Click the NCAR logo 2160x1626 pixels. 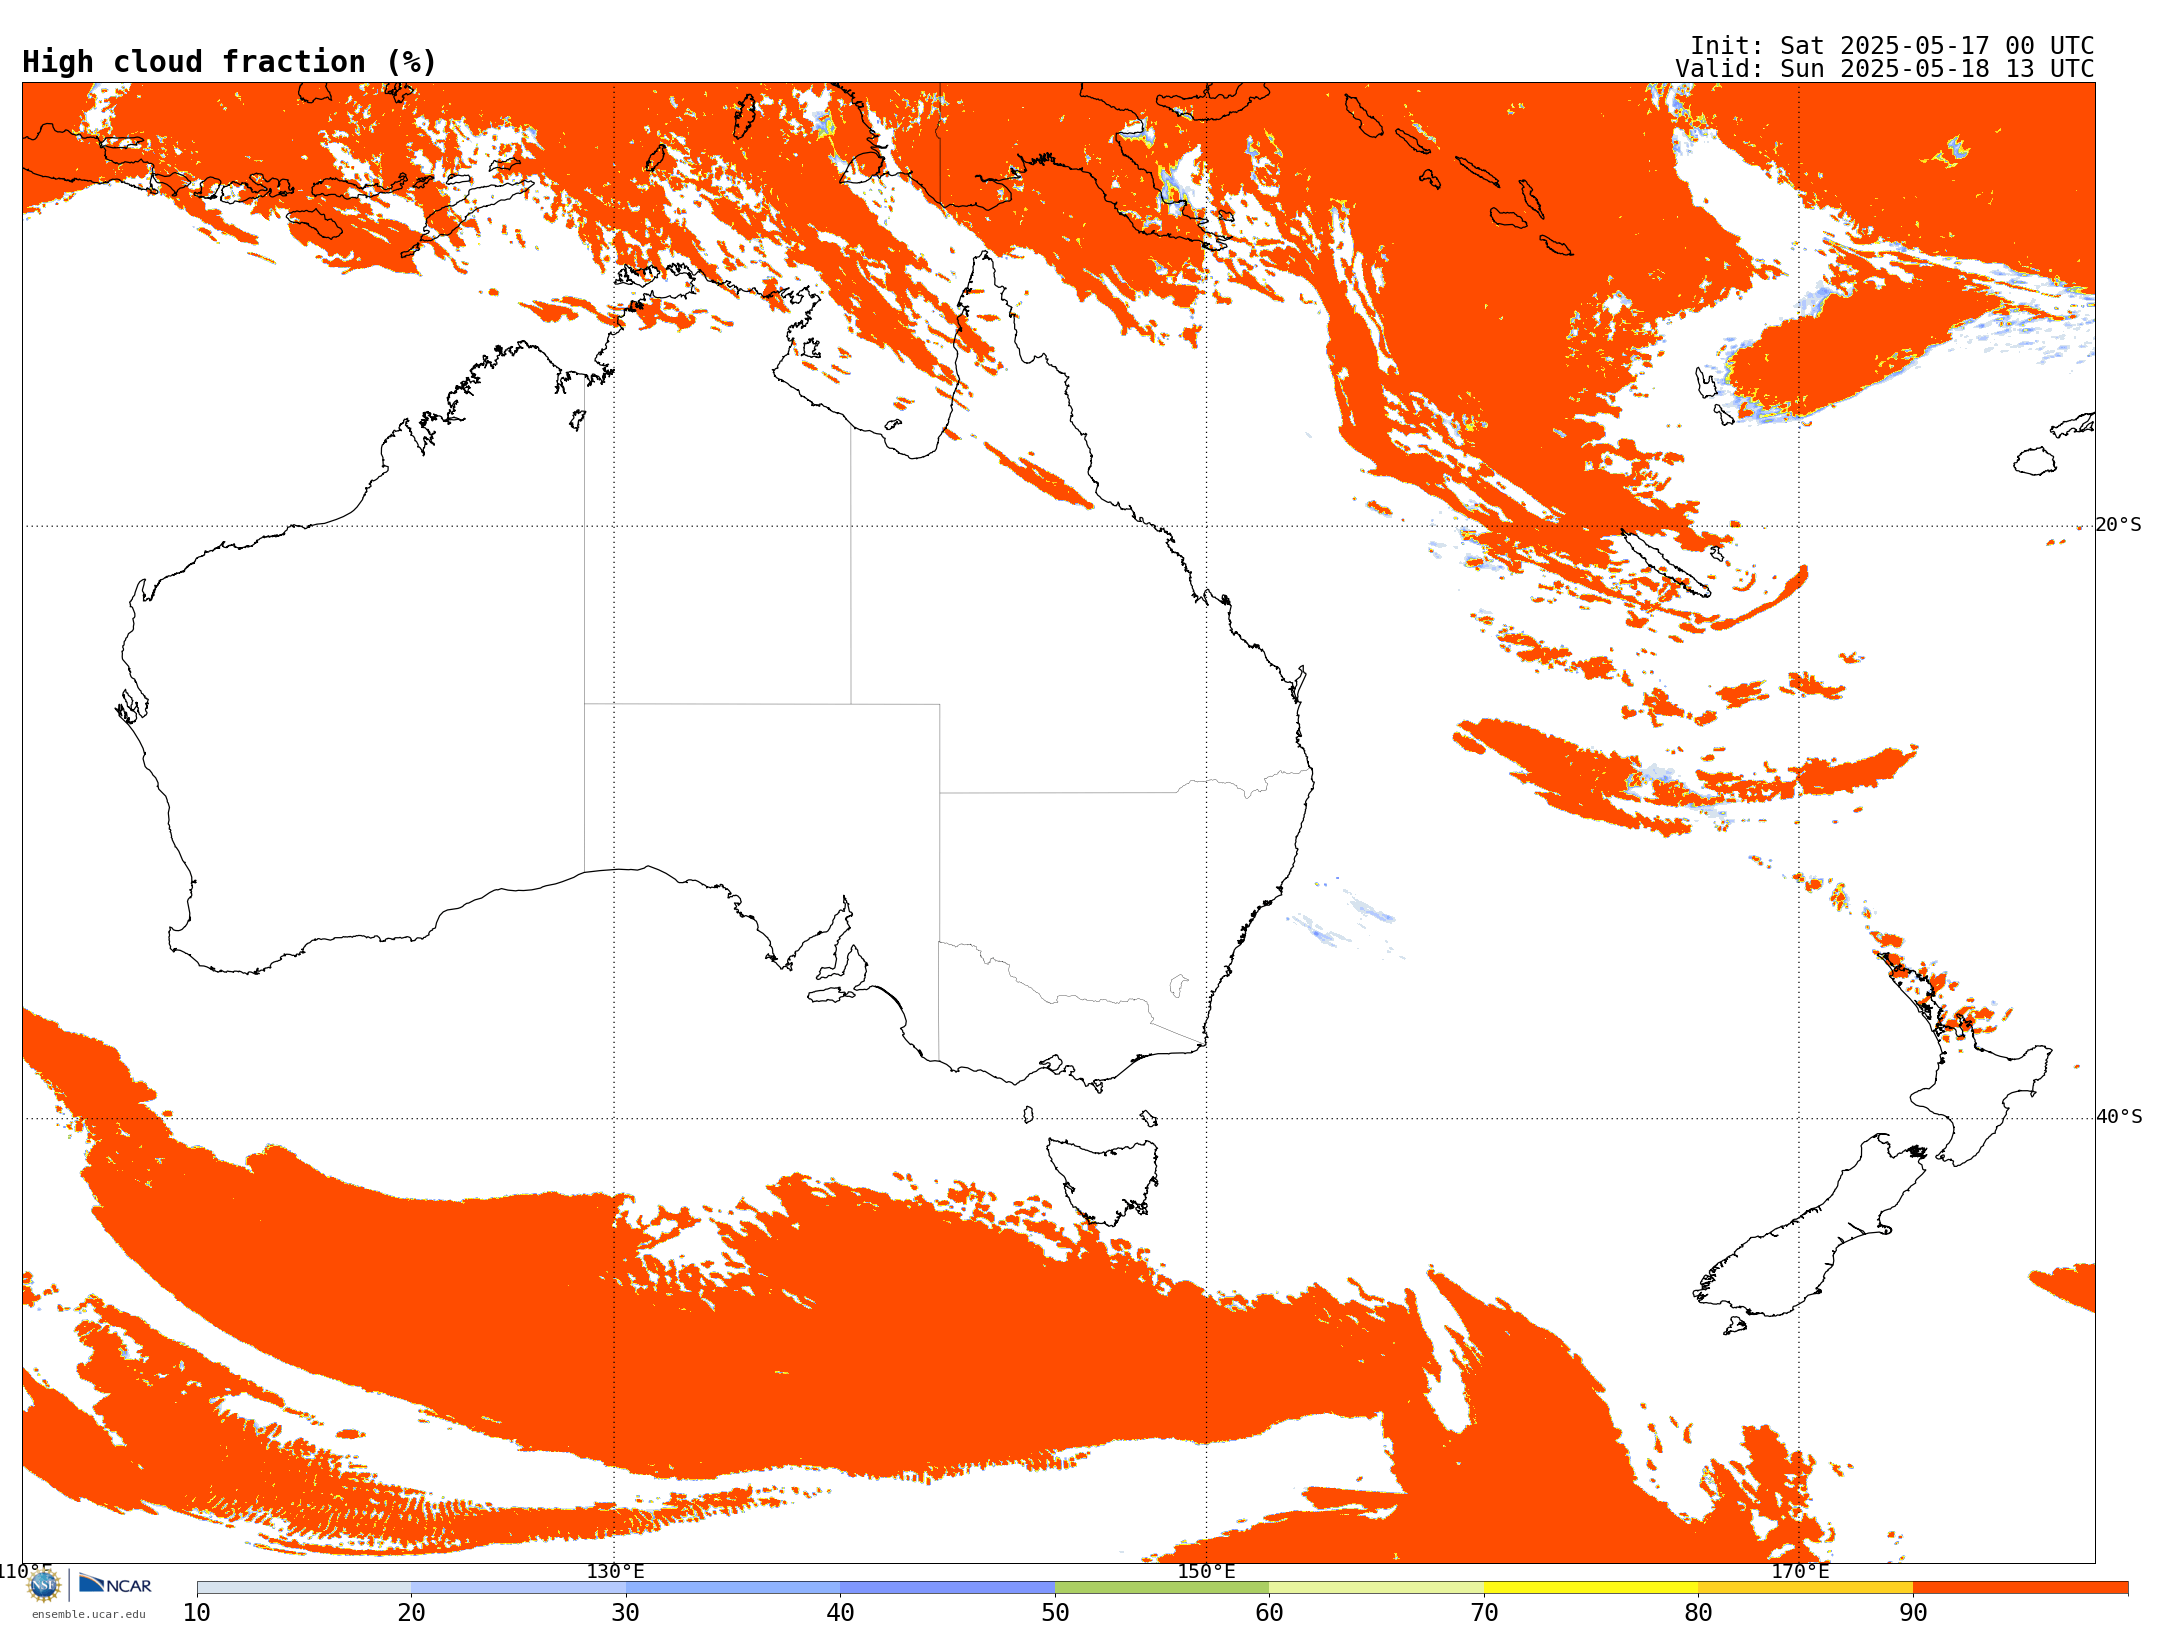(115, 1584)
